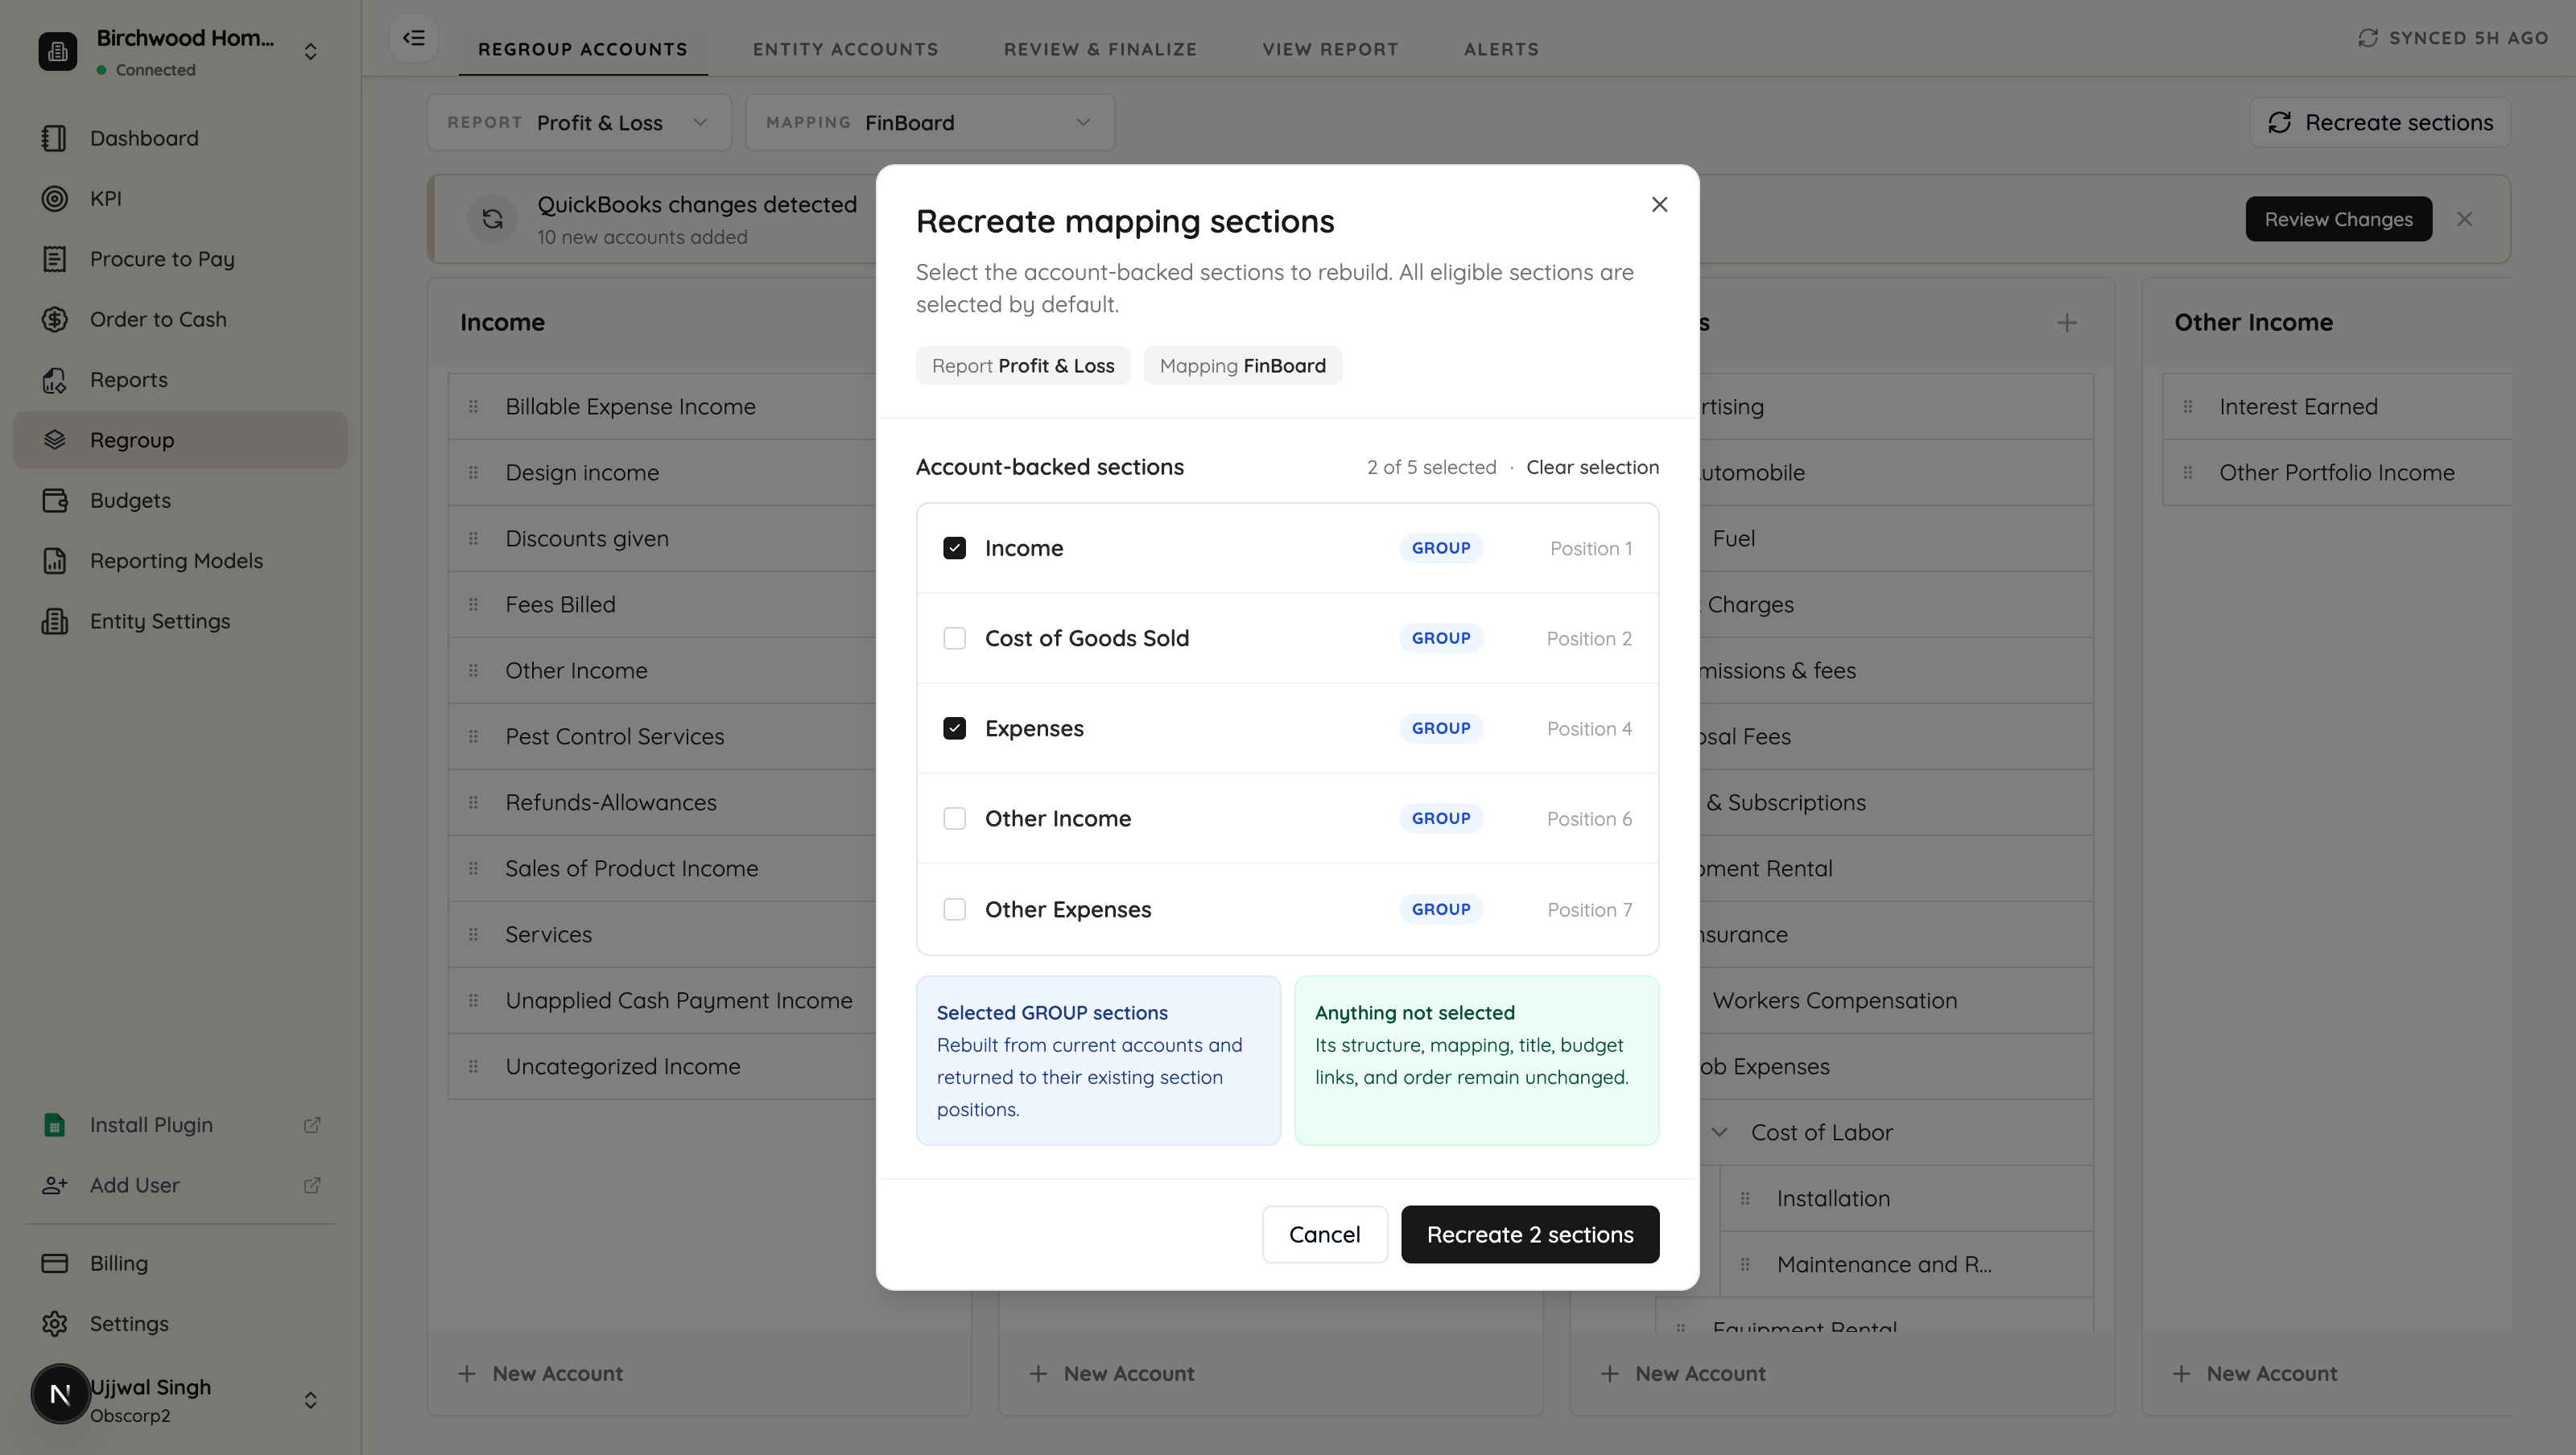Add New Account under Other Income column
This screenshot has width=2576, height=1455.
pos(2254,1373)
